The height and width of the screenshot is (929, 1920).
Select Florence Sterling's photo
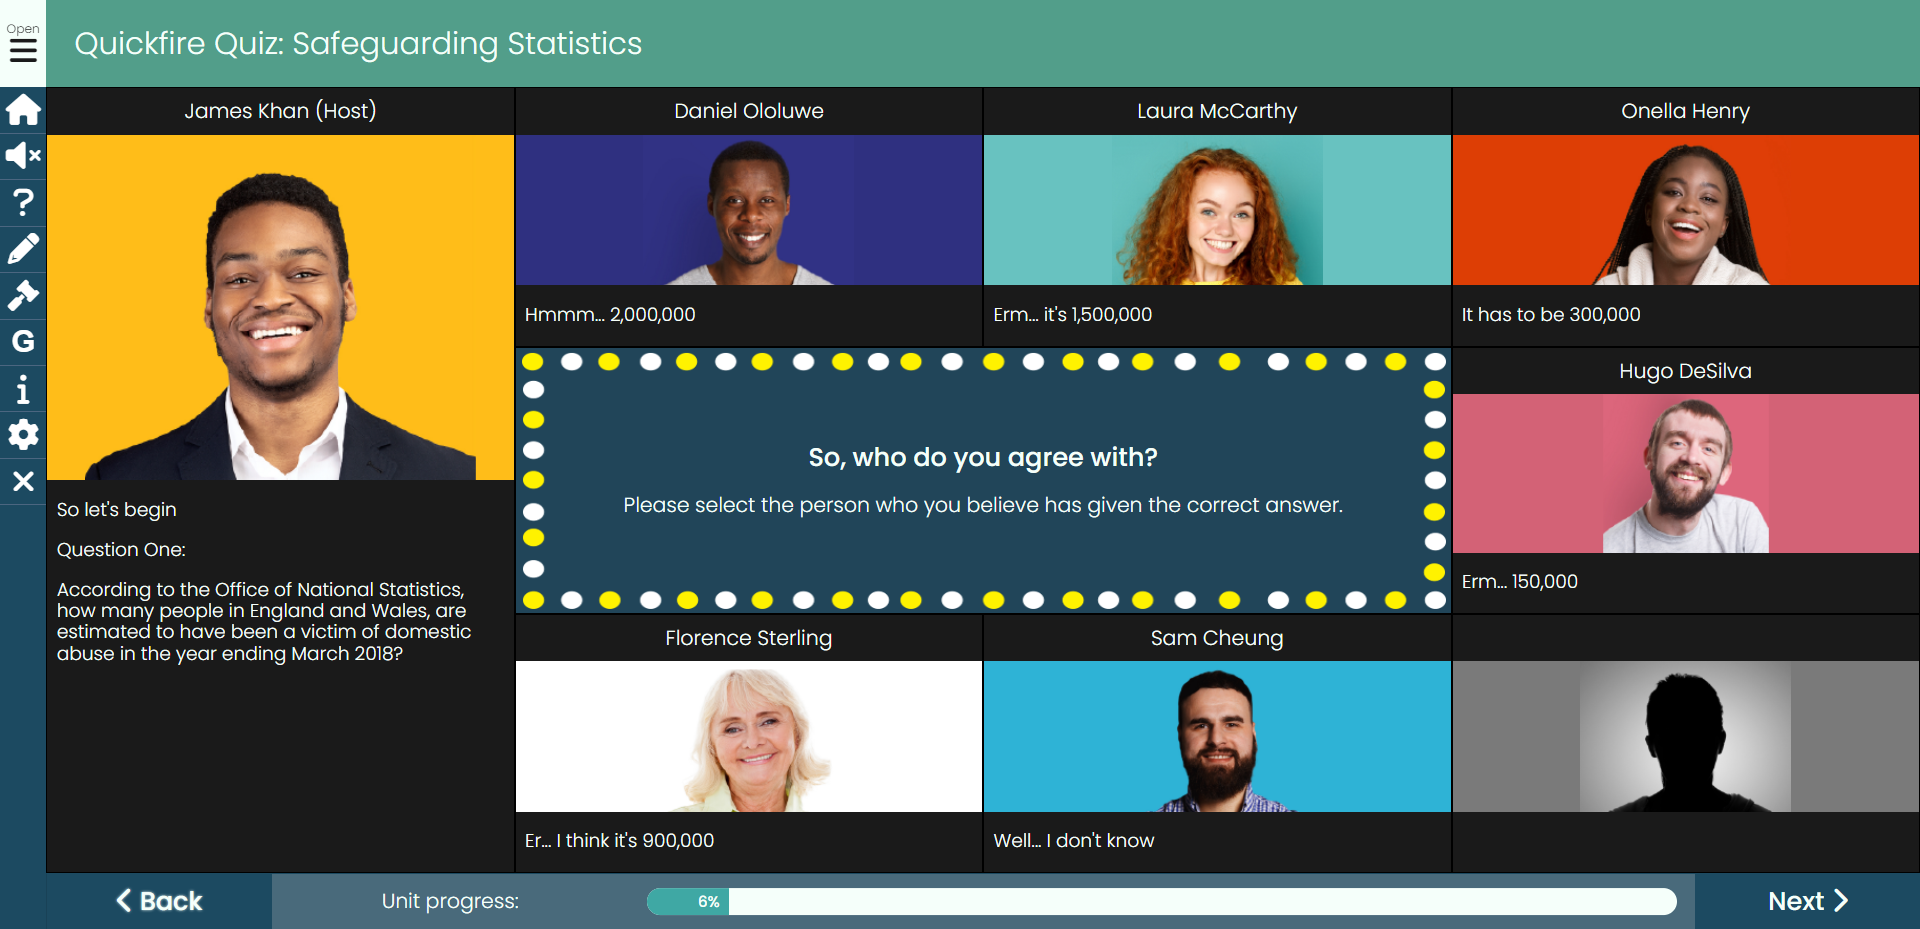[749, 736]
